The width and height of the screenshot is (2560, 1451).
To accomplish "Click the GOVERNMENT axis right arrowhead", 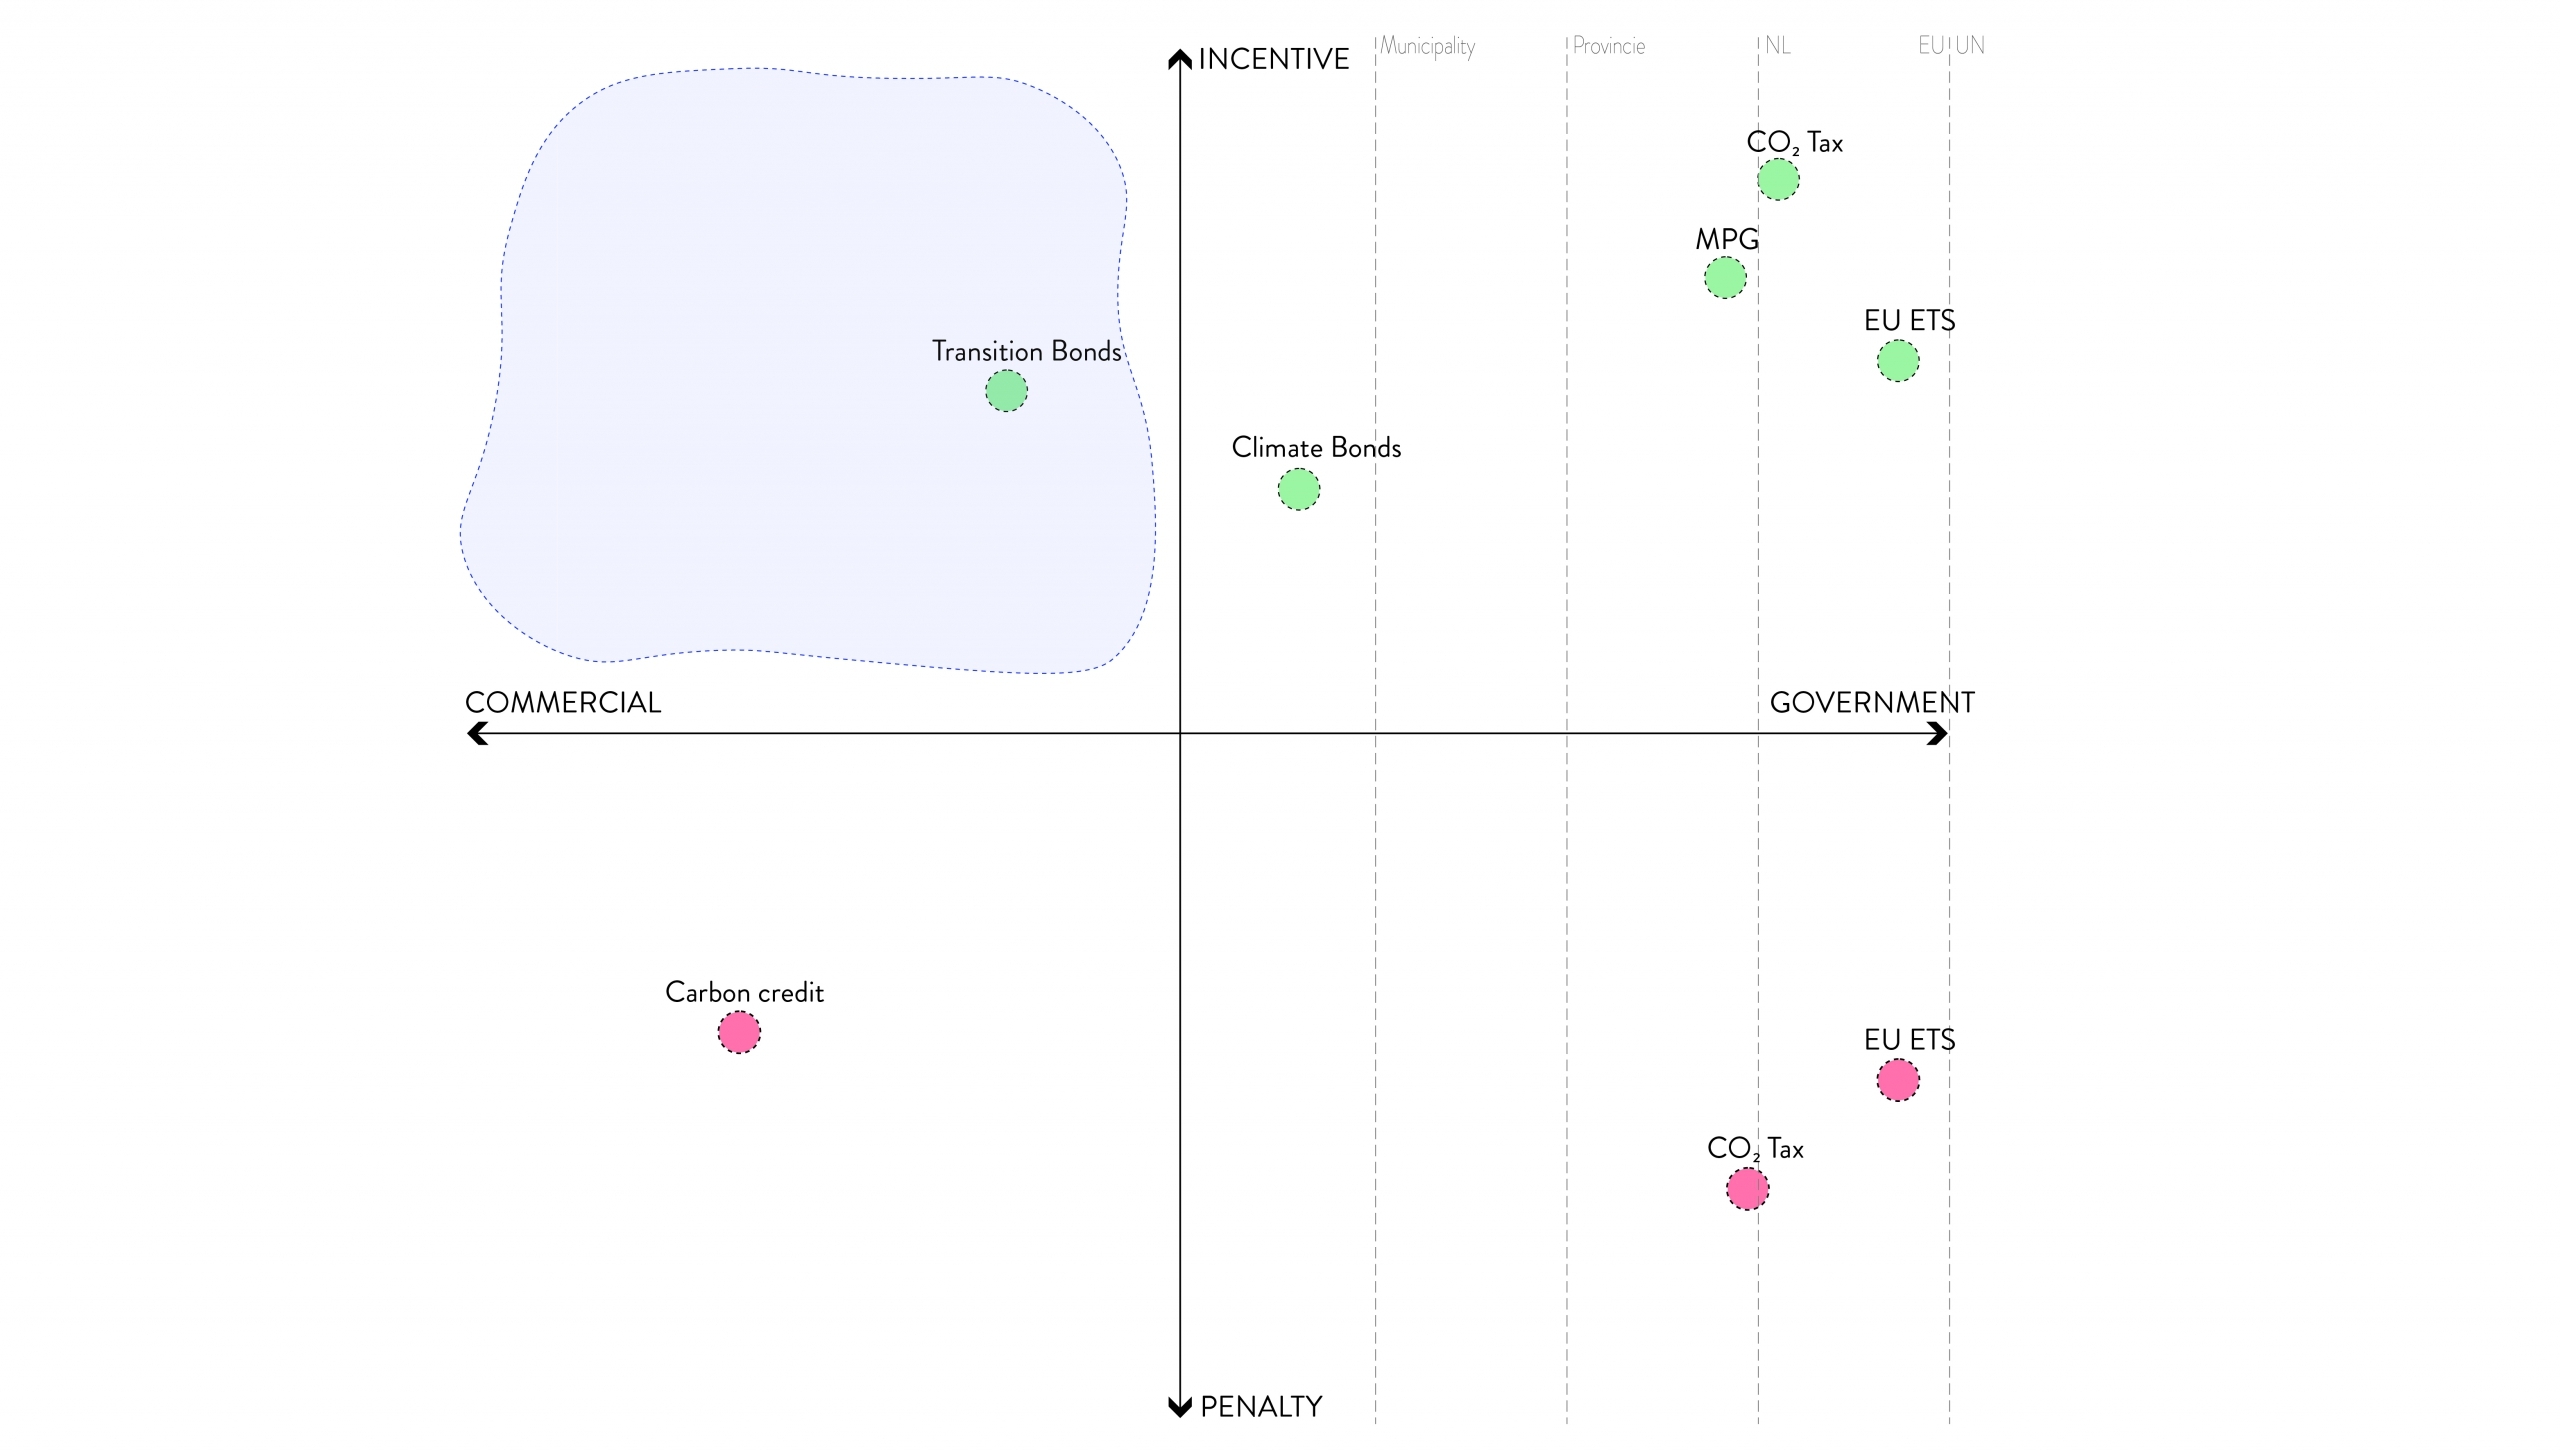I will coord(1937,734).
